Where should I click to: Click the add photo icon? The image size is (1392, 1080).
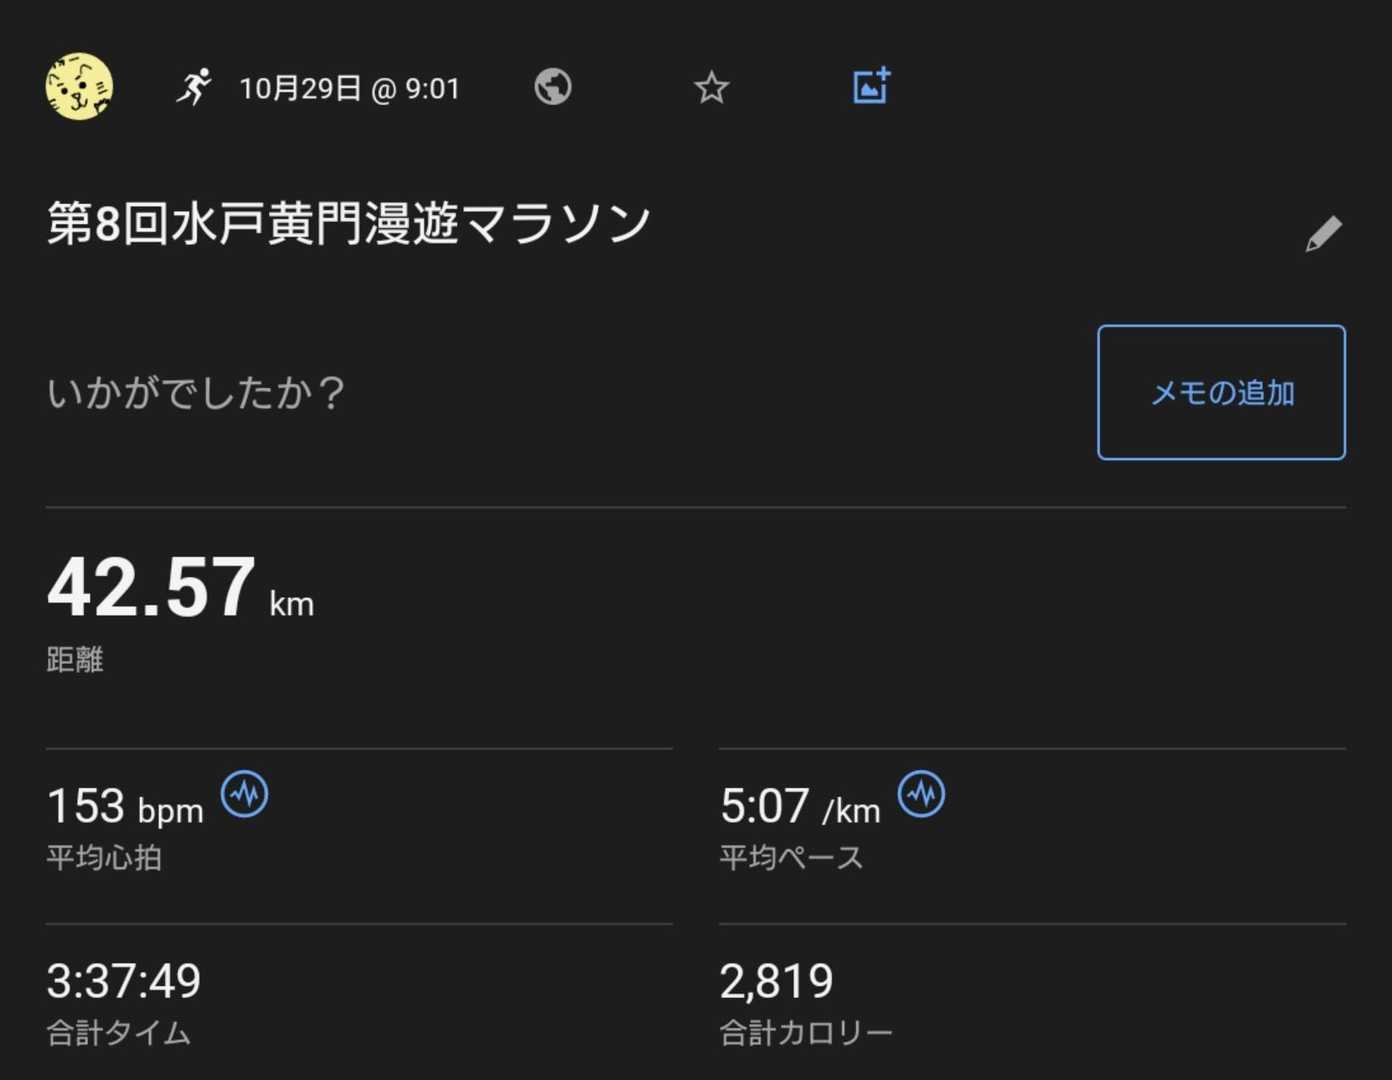pyautogui.click(x=871, y=87)
